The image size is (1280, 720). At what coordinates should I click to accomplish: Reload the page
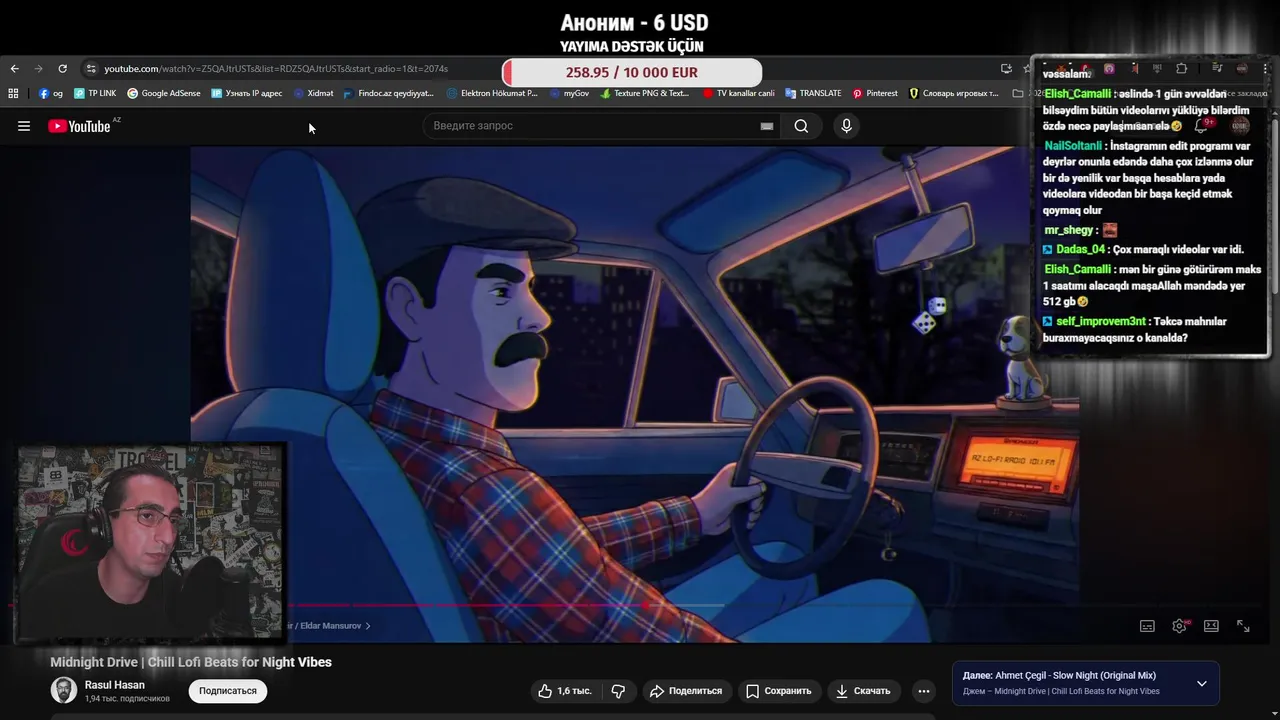pos(62,69)
